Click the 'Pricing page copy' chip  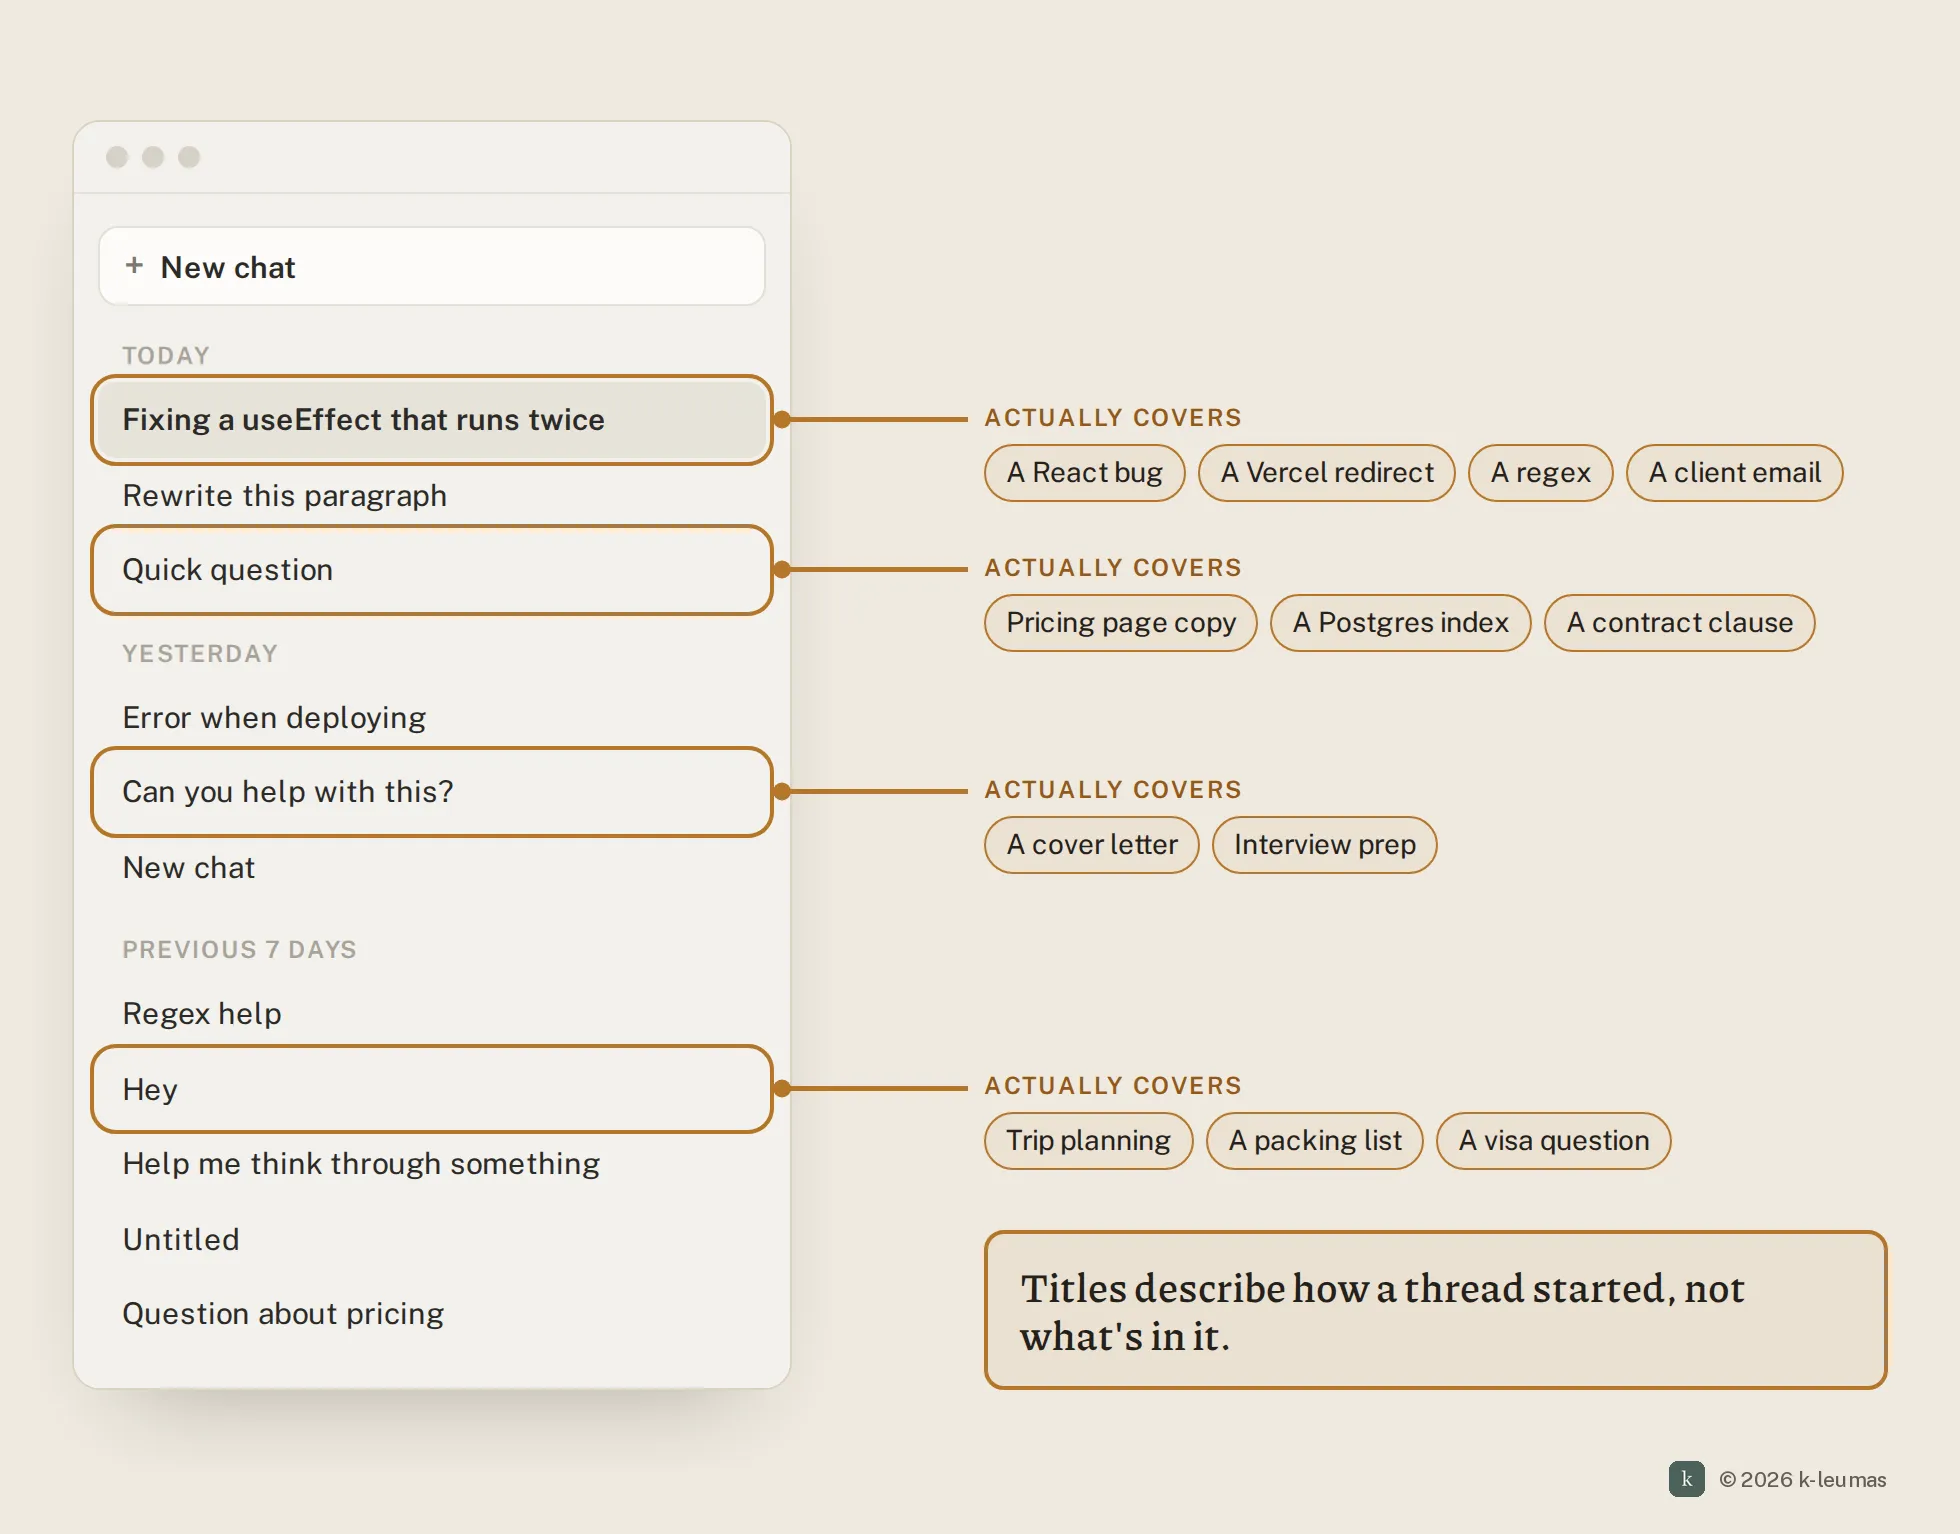point(1121,623)
